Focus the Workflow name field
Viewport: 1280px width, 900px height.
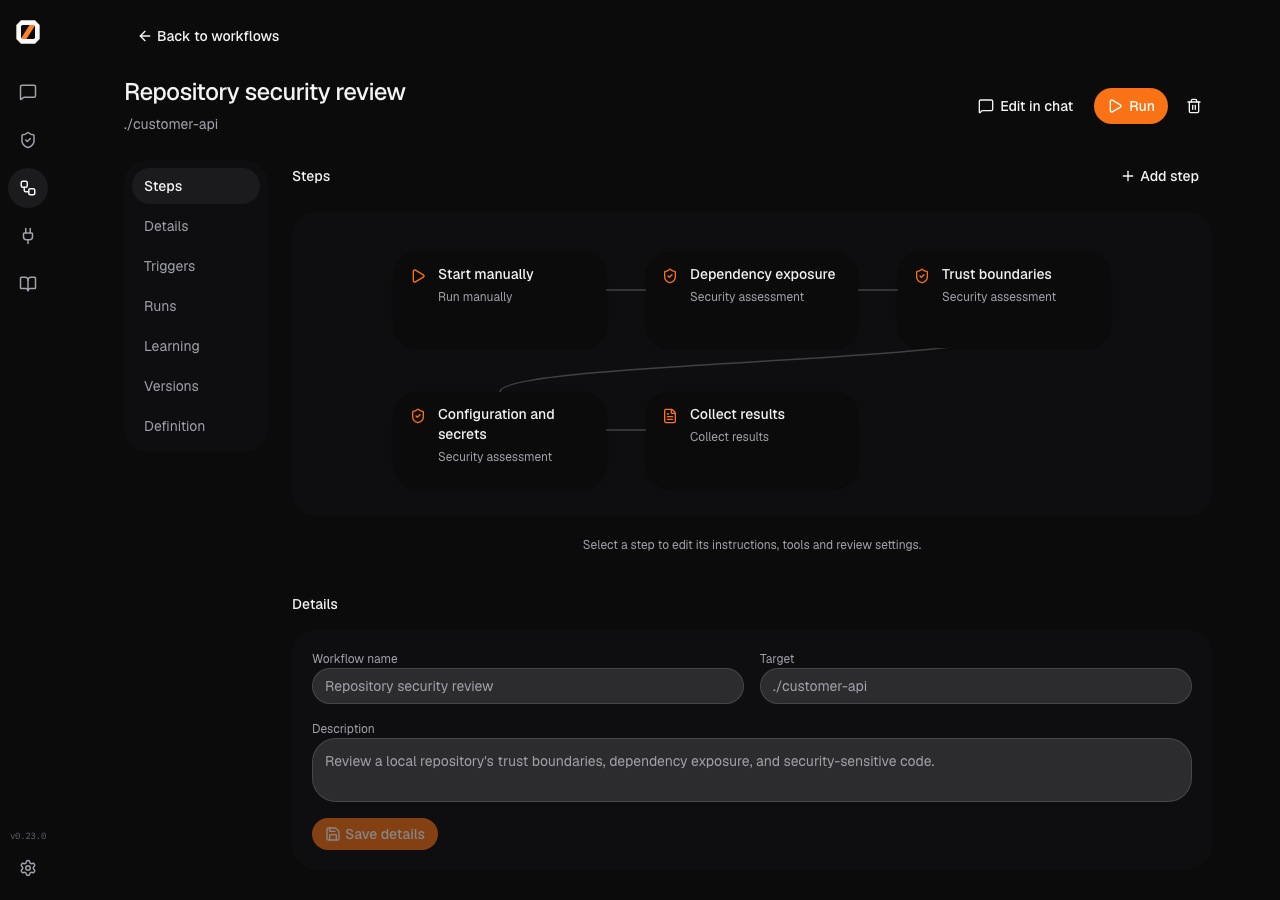pos(528,686)
